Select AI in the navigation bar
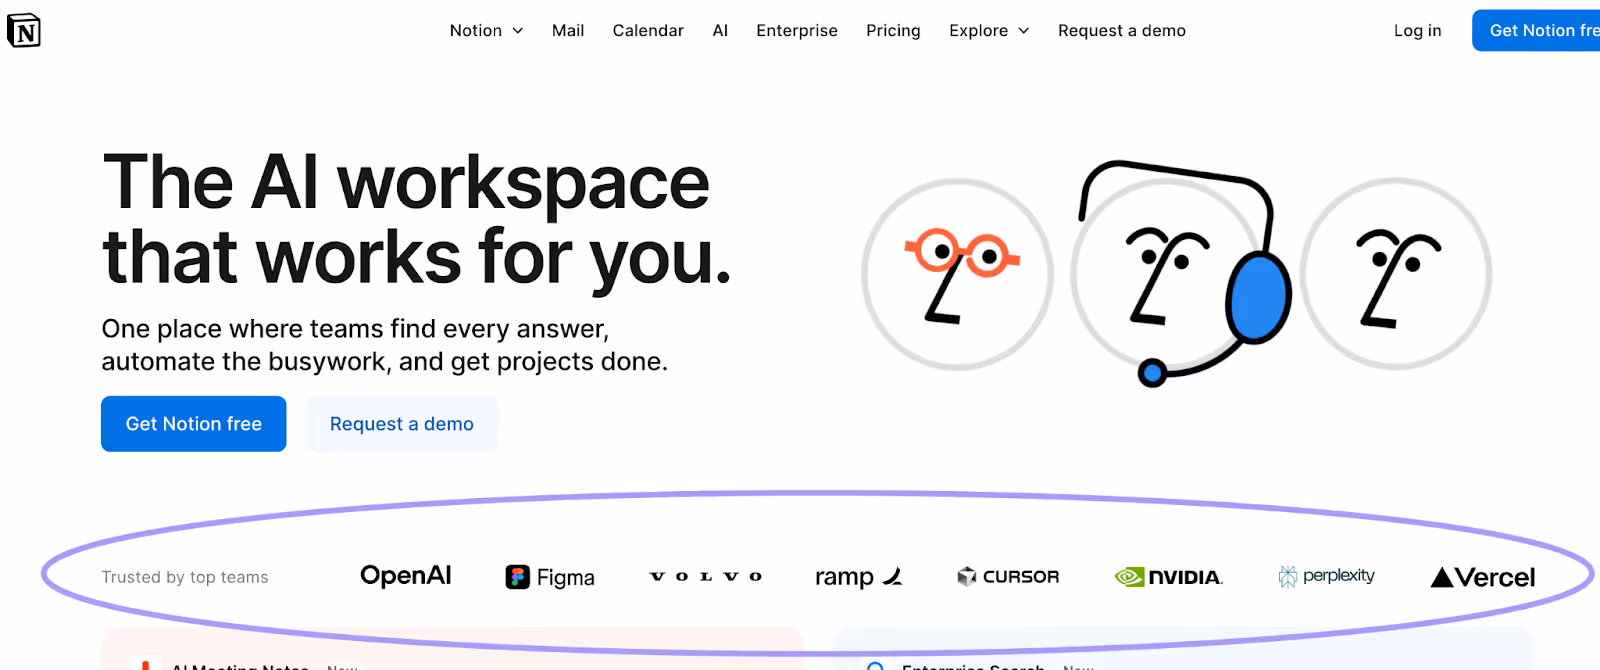This screenshot has width=1600, height=670. pos(720,31)
